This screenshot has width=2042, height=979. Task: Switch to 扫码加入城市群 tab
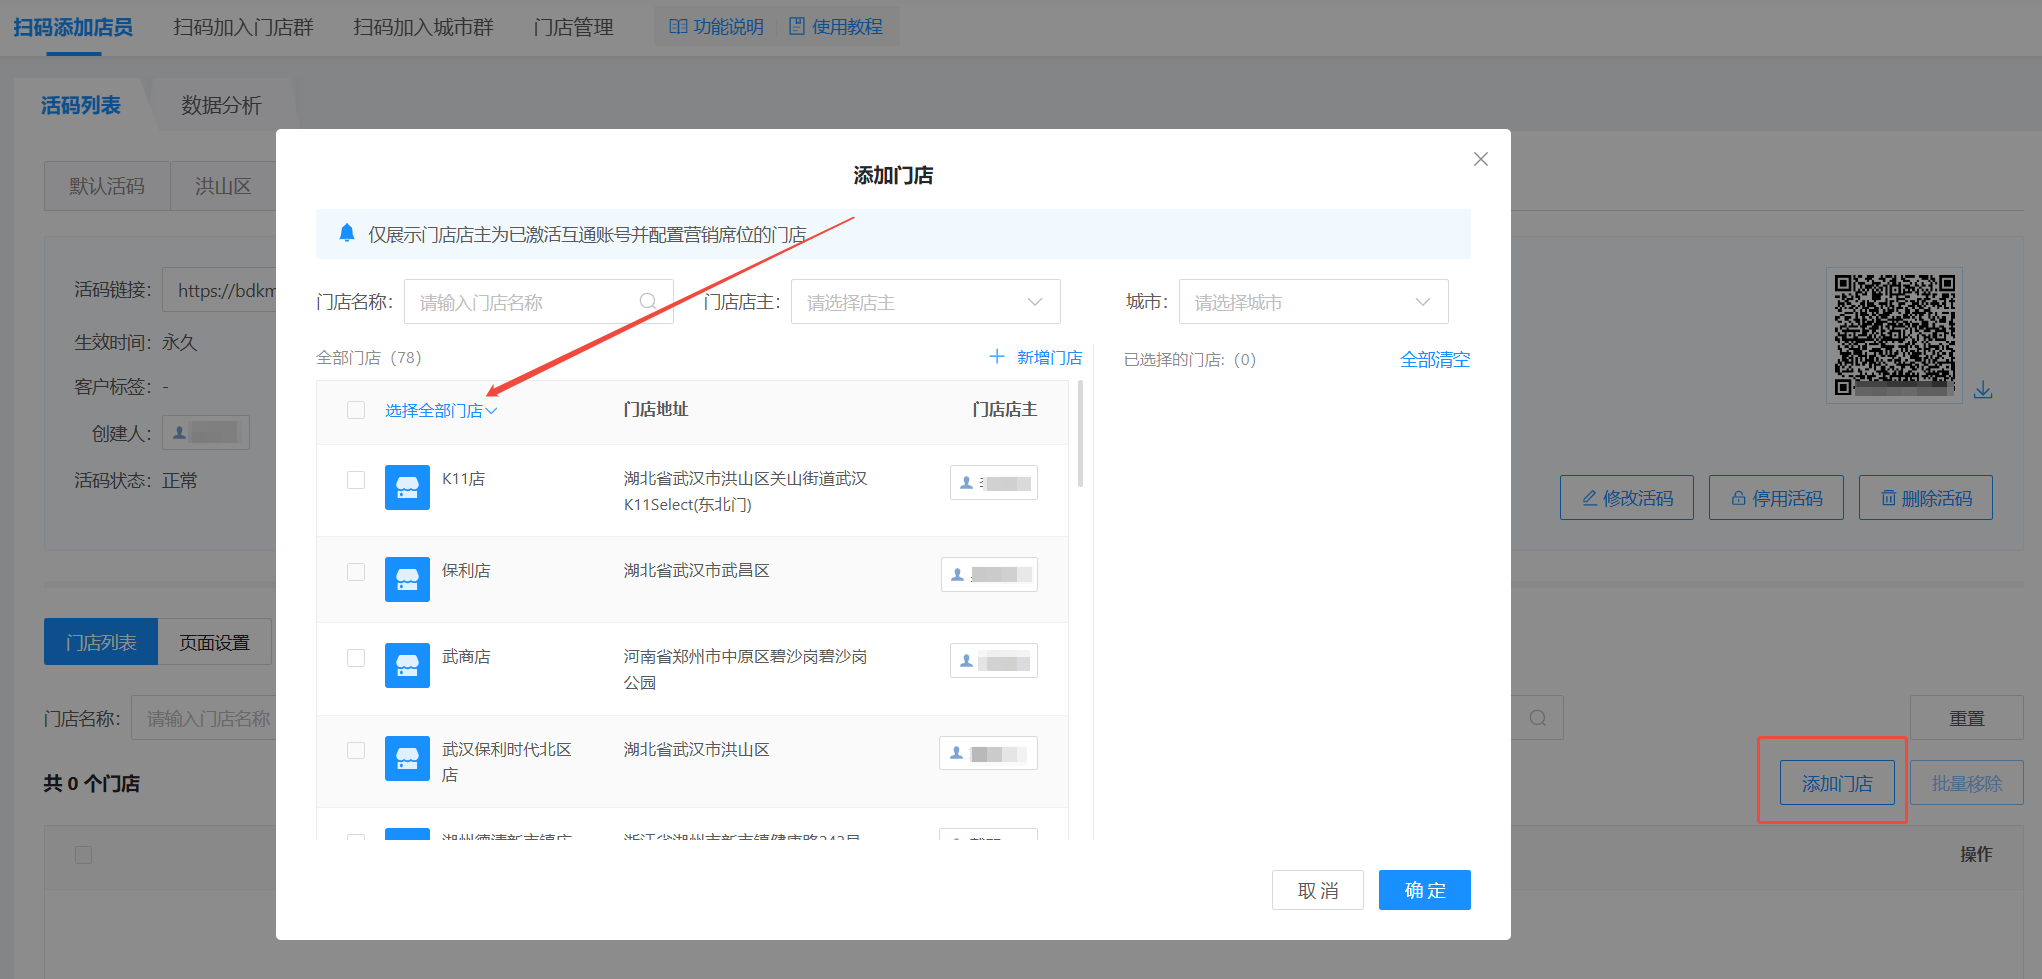click(x=423, y=27)
